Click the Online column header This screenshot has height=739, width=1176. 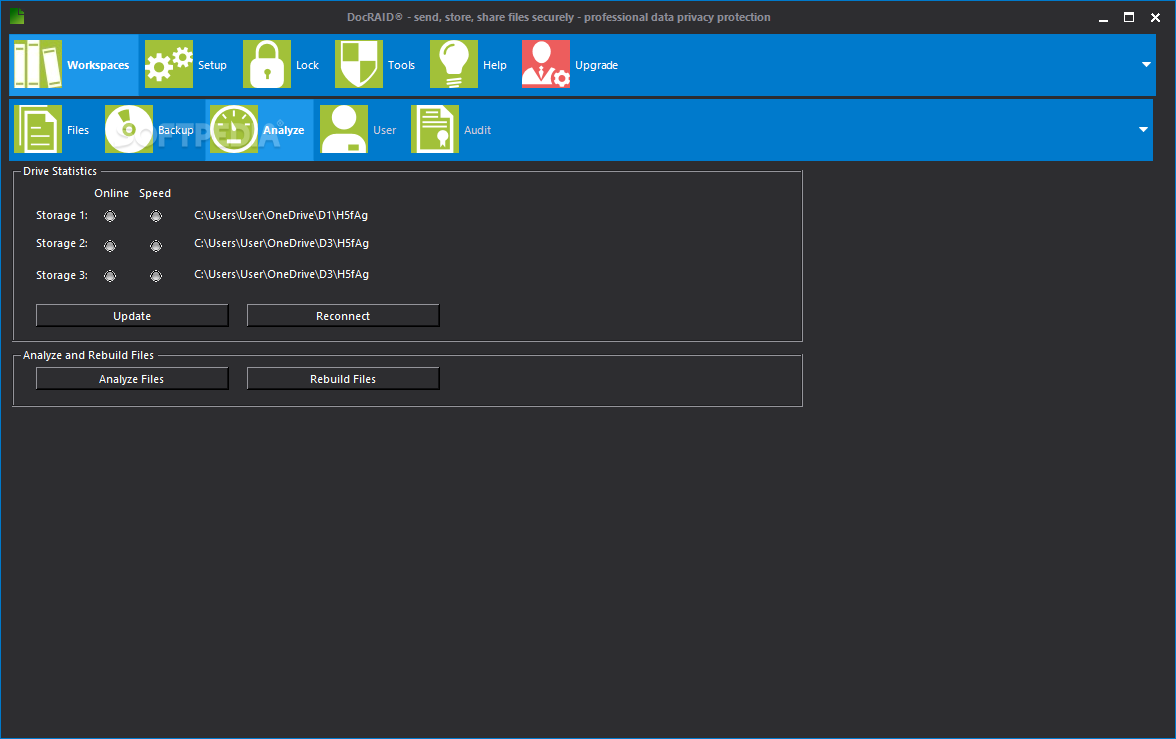(x=112, y=193)
